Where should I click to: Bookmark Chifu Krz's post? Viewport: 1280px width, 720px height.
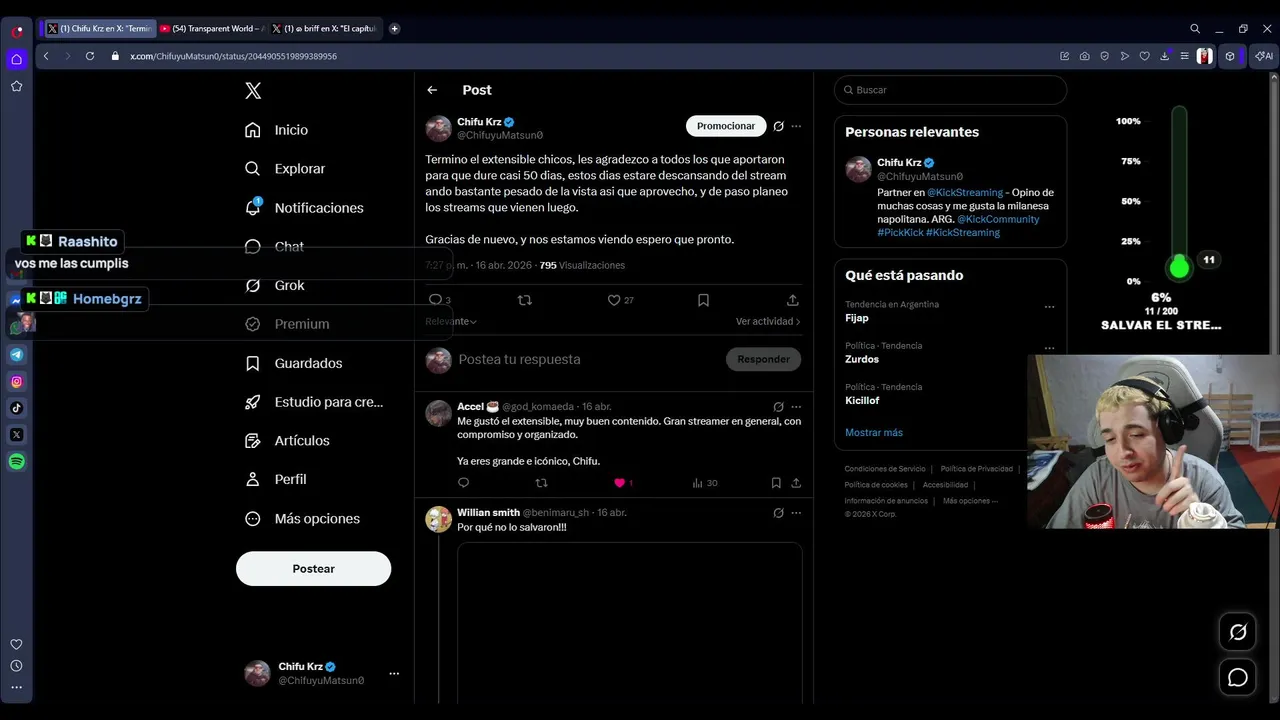[703, 300]
